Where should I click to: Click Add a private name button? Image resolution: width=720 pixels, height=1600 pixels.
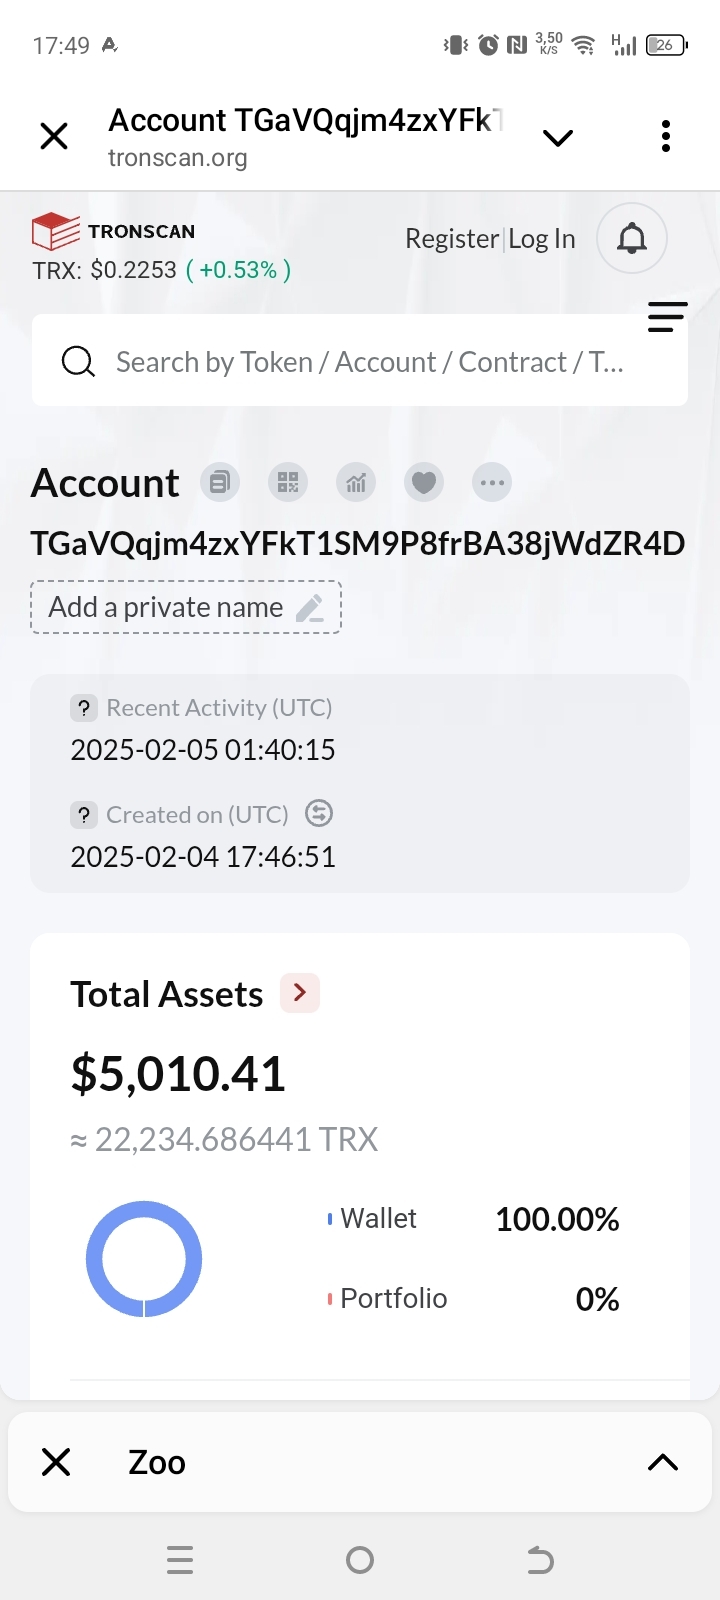[x=186, y=607]
